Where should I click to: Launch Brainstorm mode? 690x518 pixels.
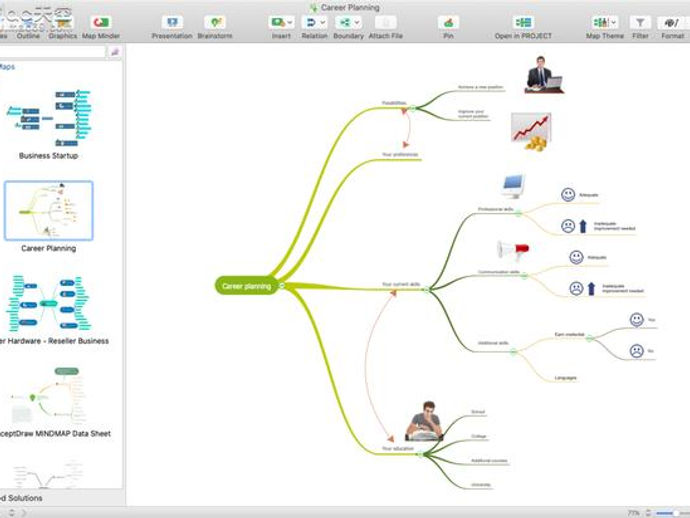(215, 22)
